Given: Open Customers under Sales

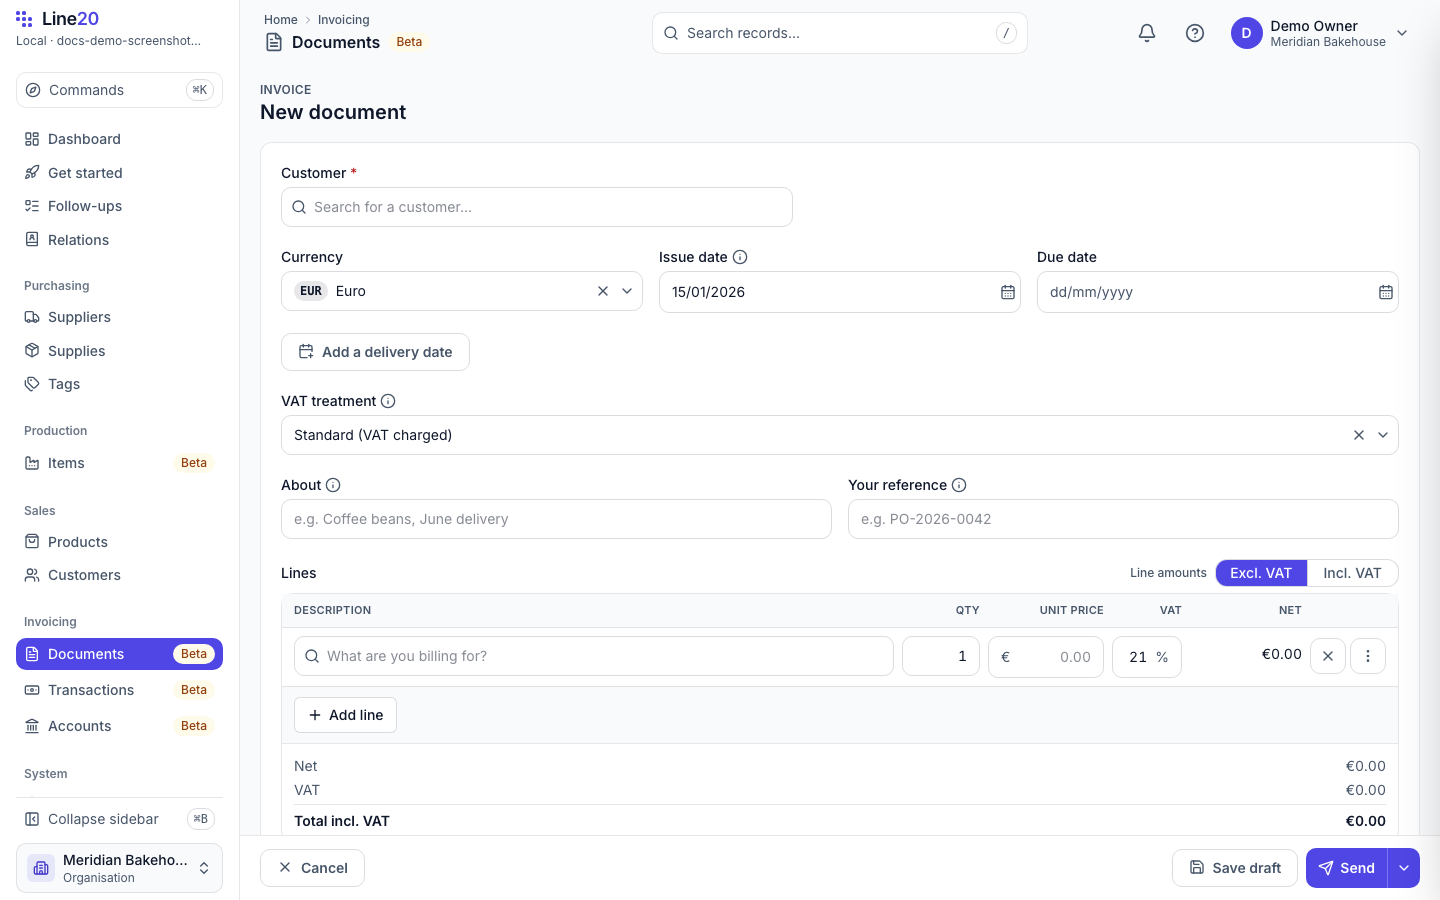Looking at the screenshot, I should pos(119,575).
